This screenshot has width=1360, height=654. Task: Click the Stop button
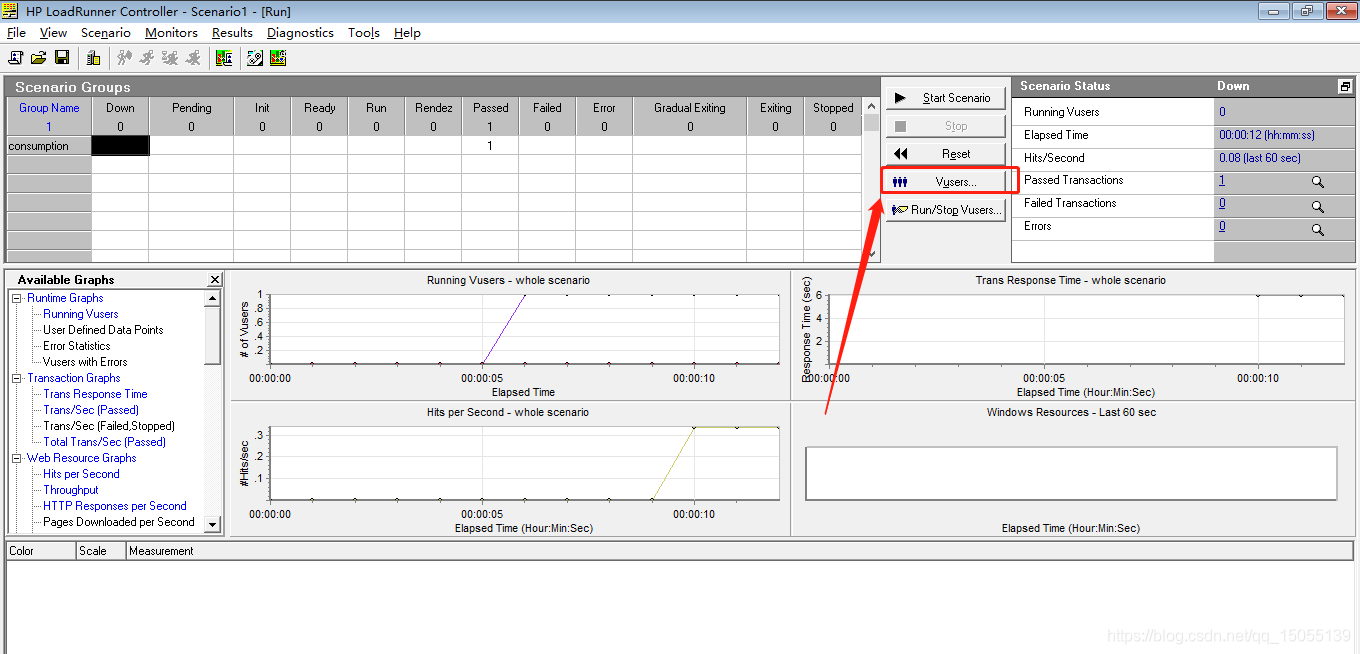[945, 126]
